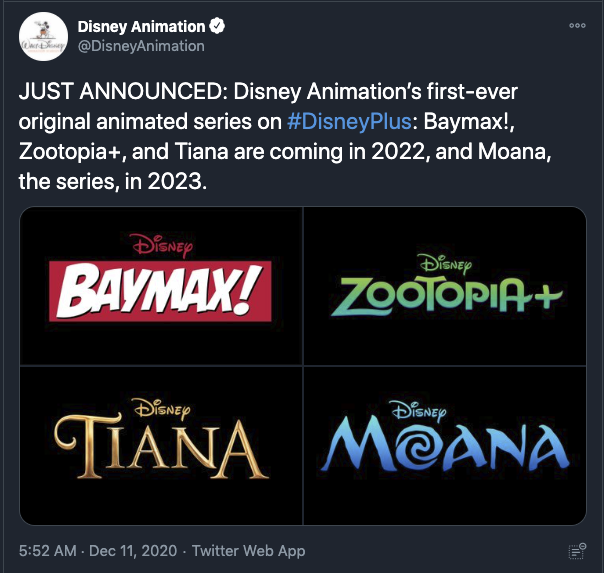
Task: Visit the @DisneyAnimation handle link
Action: click(141, 46)
